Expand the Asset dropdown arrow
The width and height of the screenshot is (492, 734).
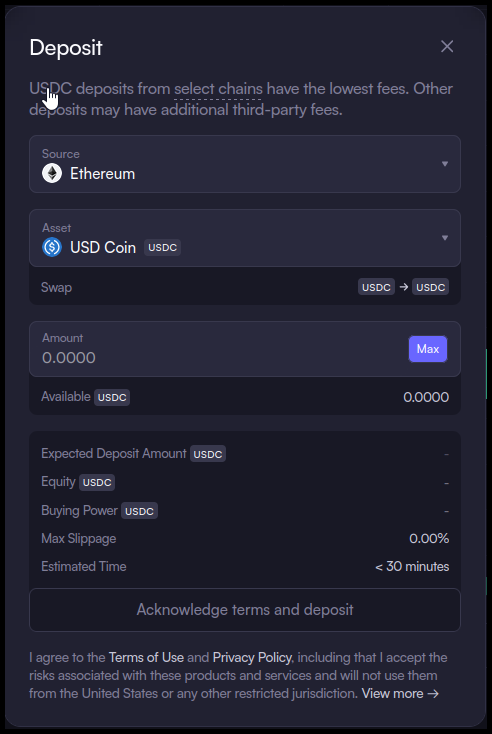[x=445, y=238]
